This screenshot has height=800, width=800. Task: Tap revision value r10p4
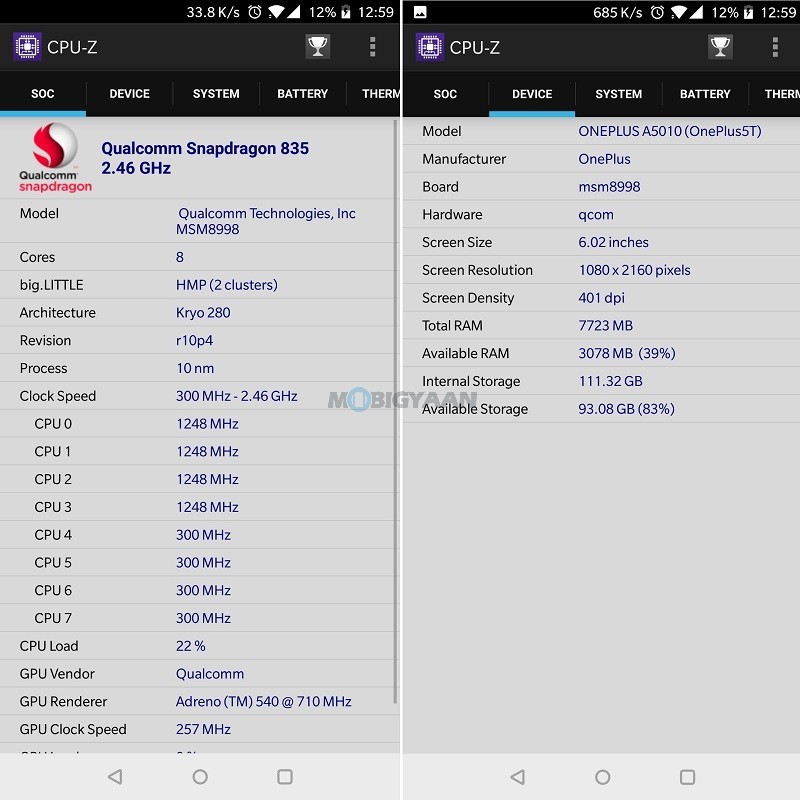[x=194, y=340]
